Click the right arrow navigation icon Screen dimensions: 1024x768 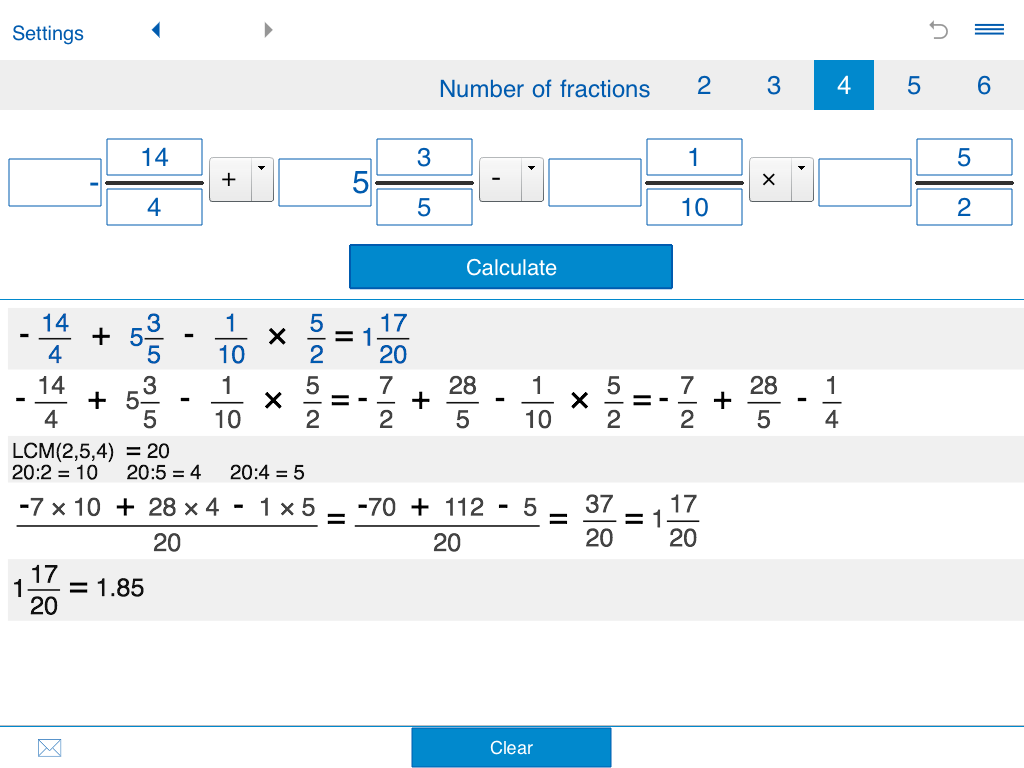(x=268, y=30)
